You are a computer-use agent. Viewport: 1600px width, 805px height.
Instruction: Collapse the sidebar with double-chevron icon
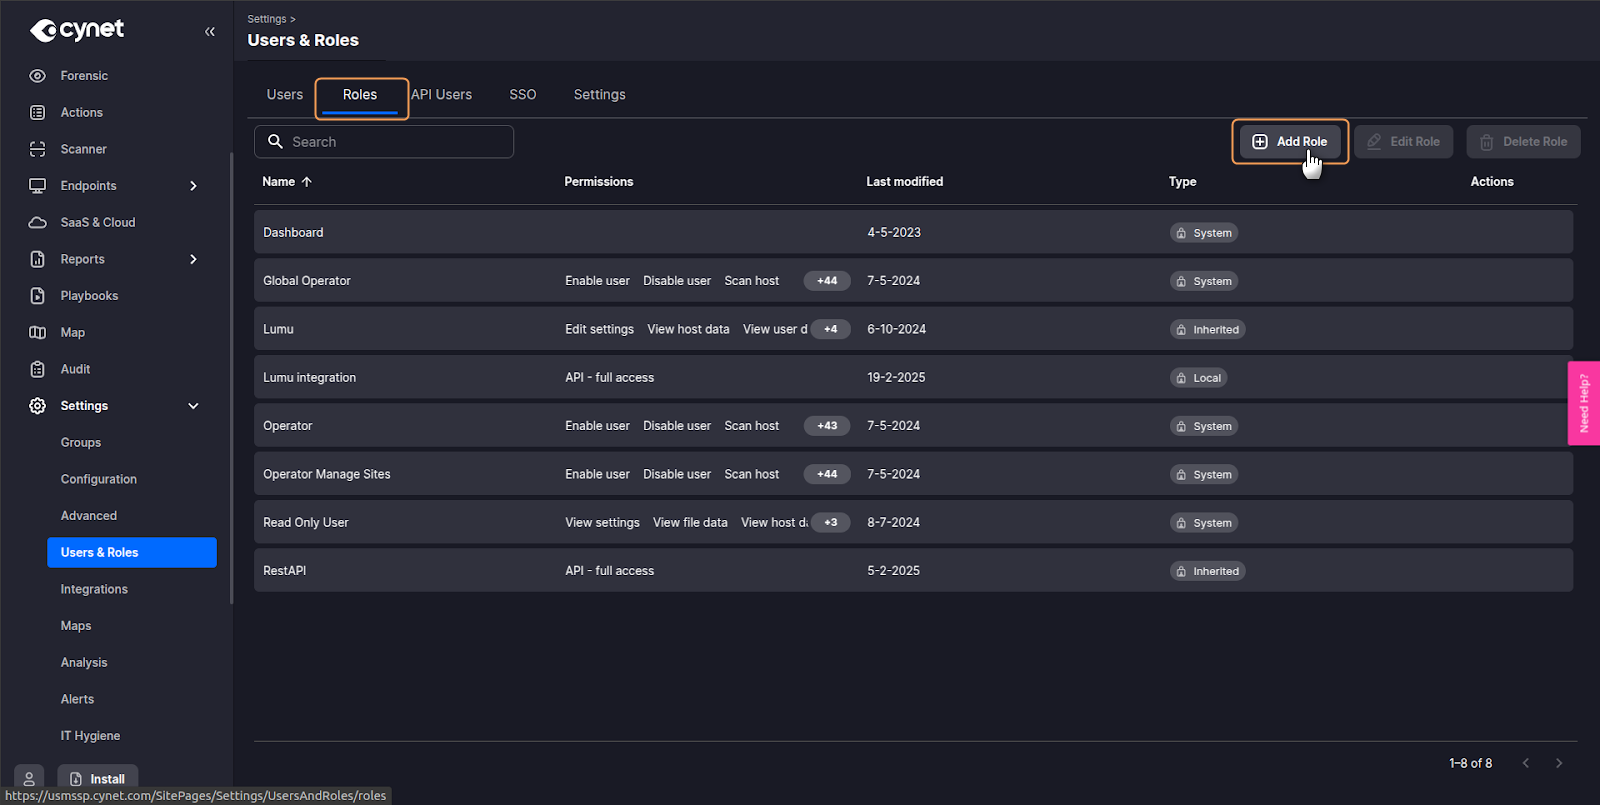pyautogui.click(x=210, y=32)
